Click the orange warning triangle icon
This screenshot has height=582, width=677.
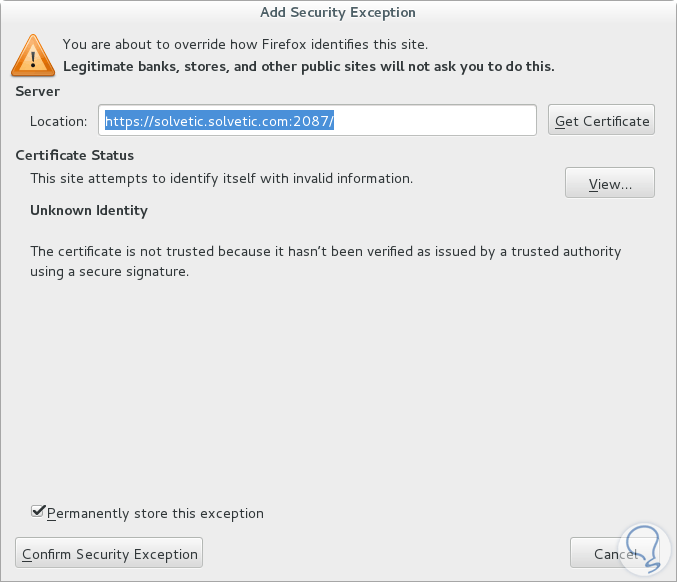point(33,56)
